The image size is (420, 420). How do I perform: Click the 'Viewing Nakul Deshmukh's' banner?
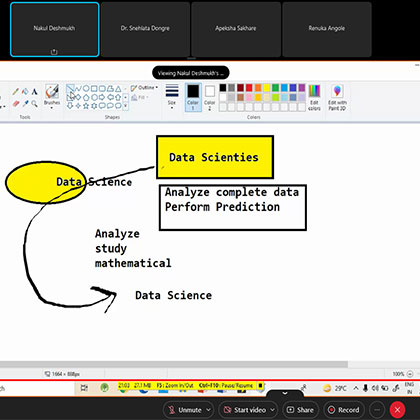(x=191, y=73)
